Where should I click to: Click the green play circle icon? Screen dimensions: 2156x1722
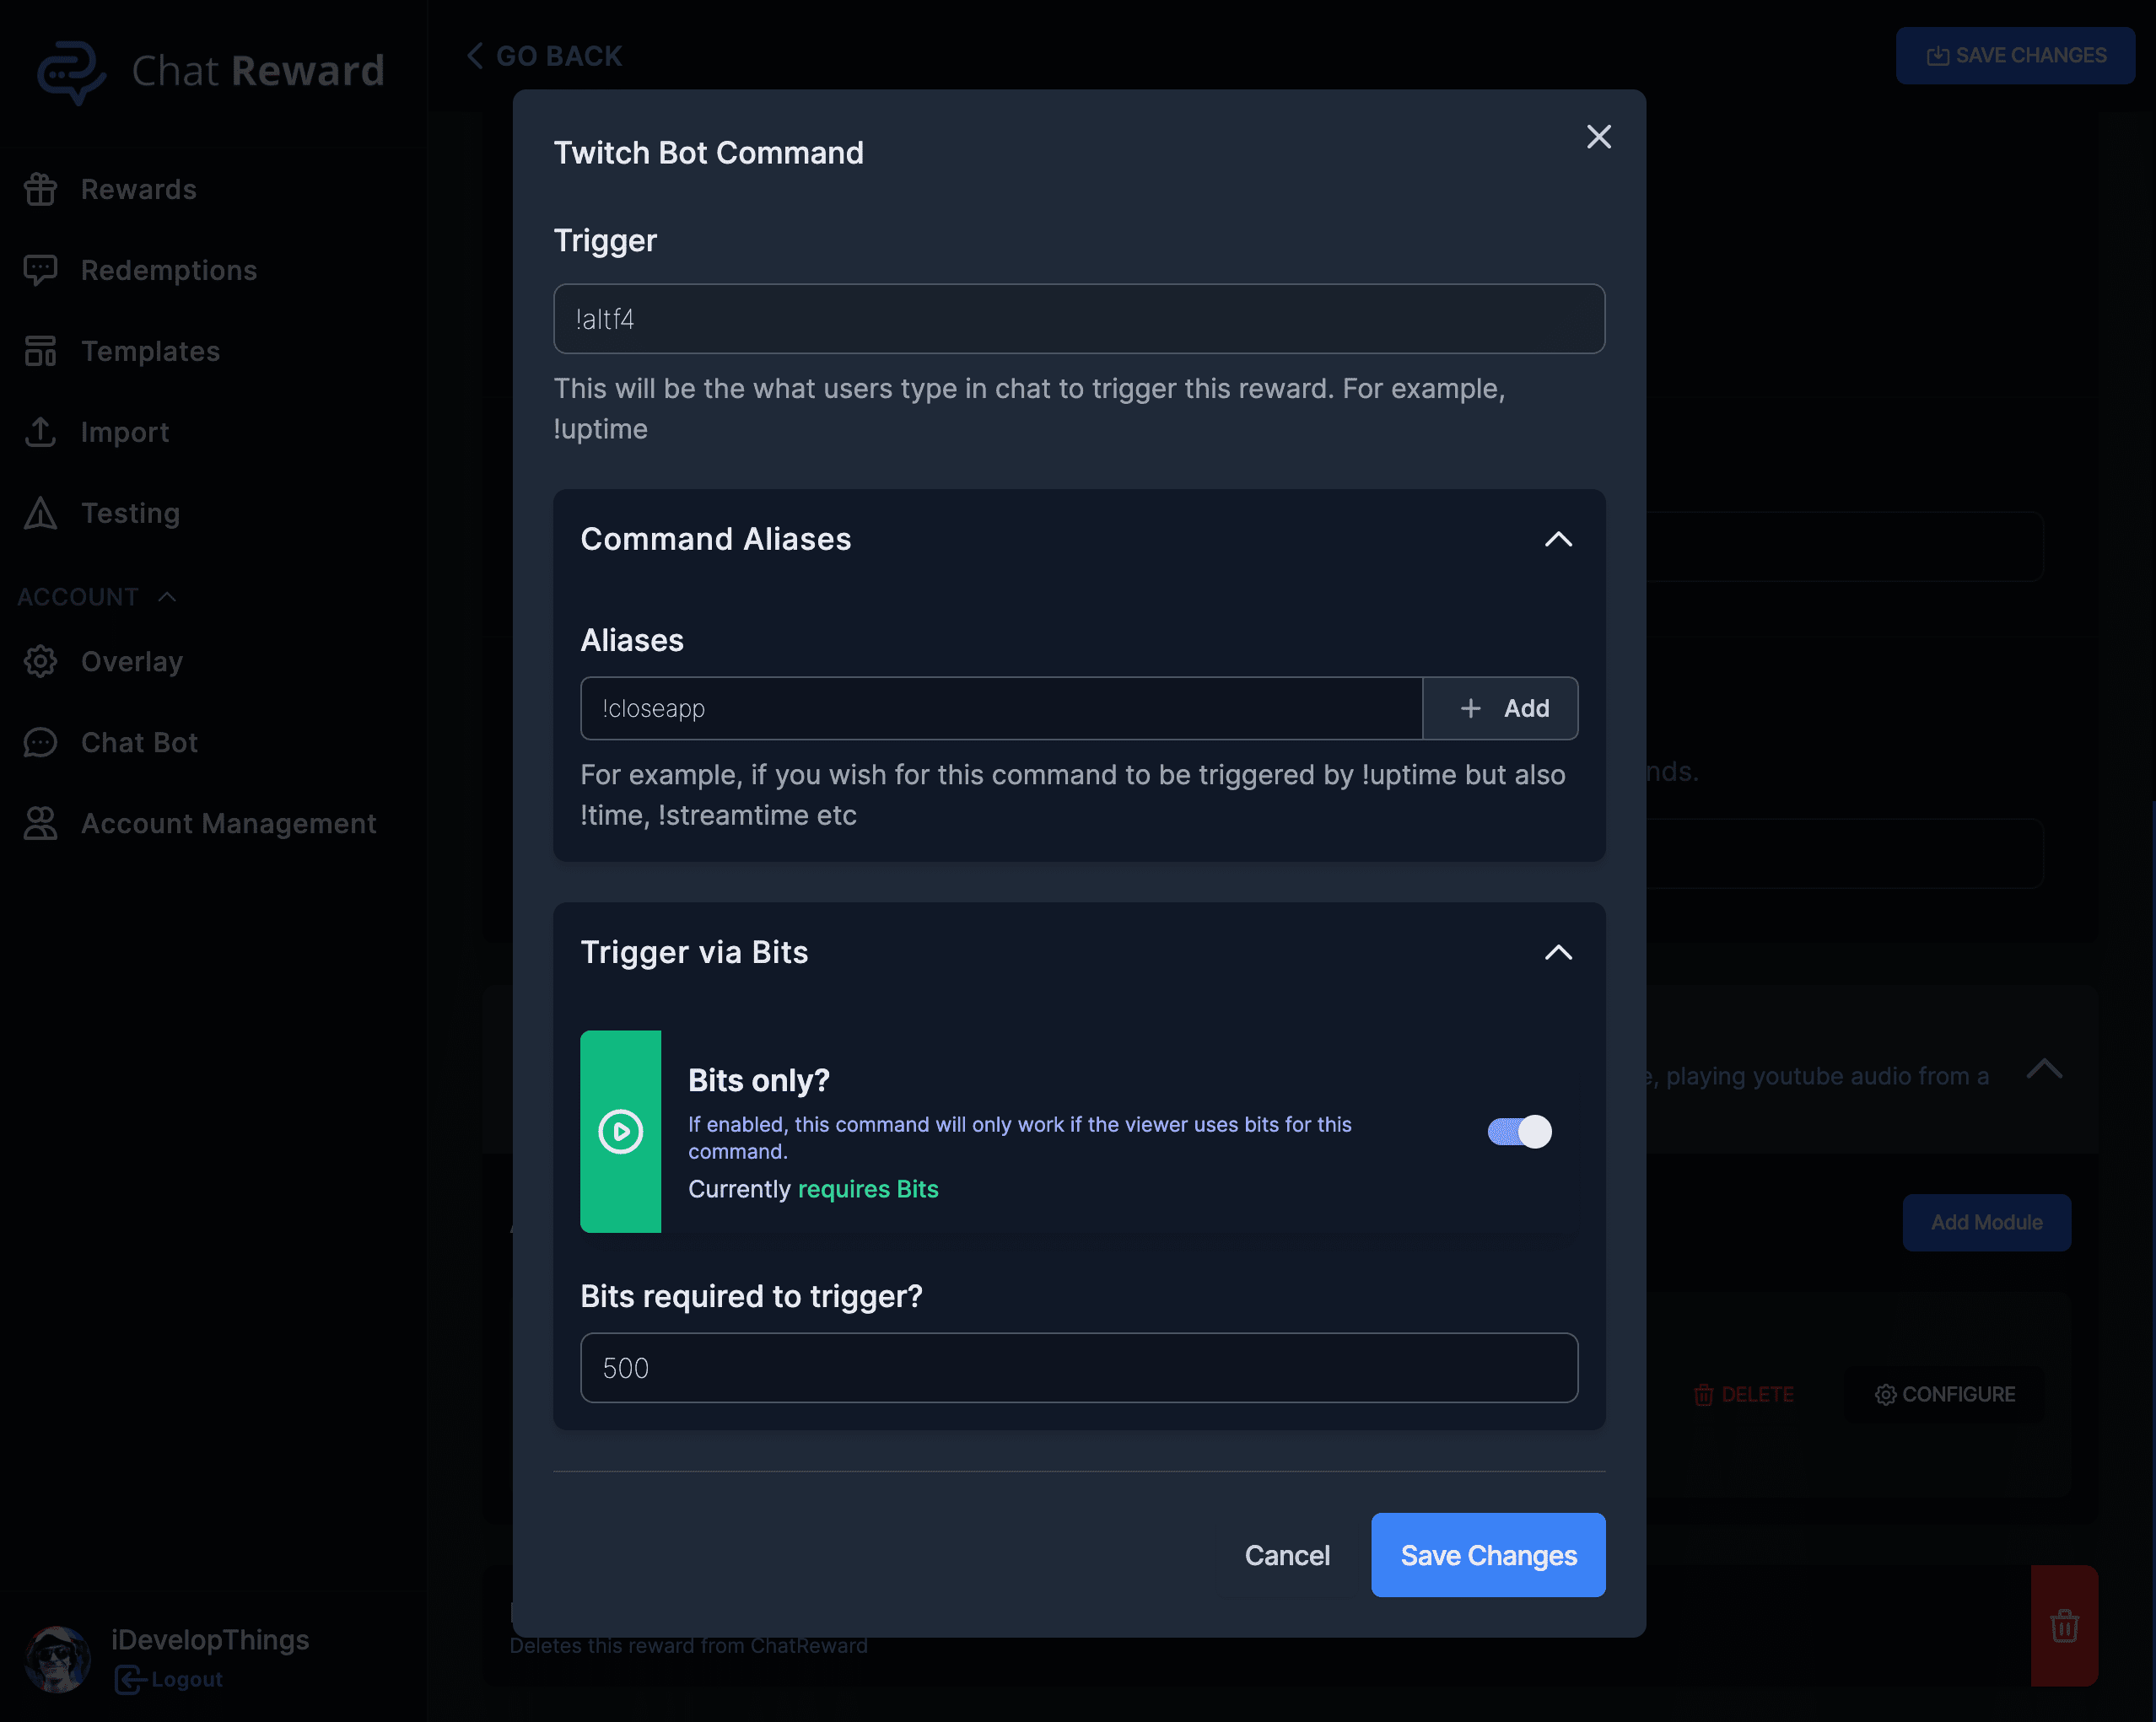620,1131
